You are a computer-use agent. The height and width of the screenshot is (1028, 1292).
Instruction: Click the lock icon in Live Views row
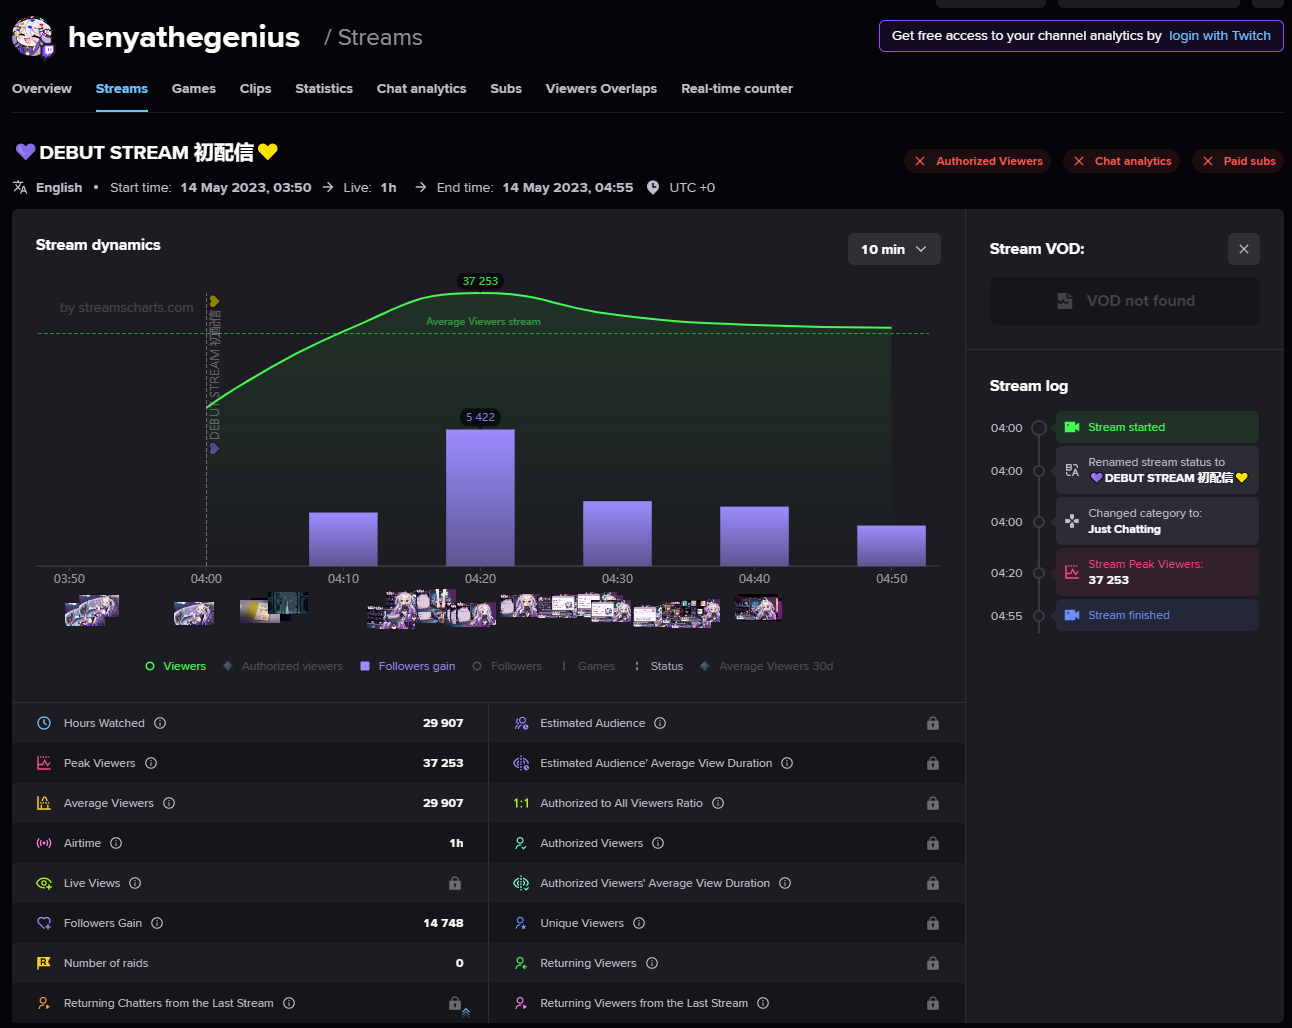pos(455,883)
